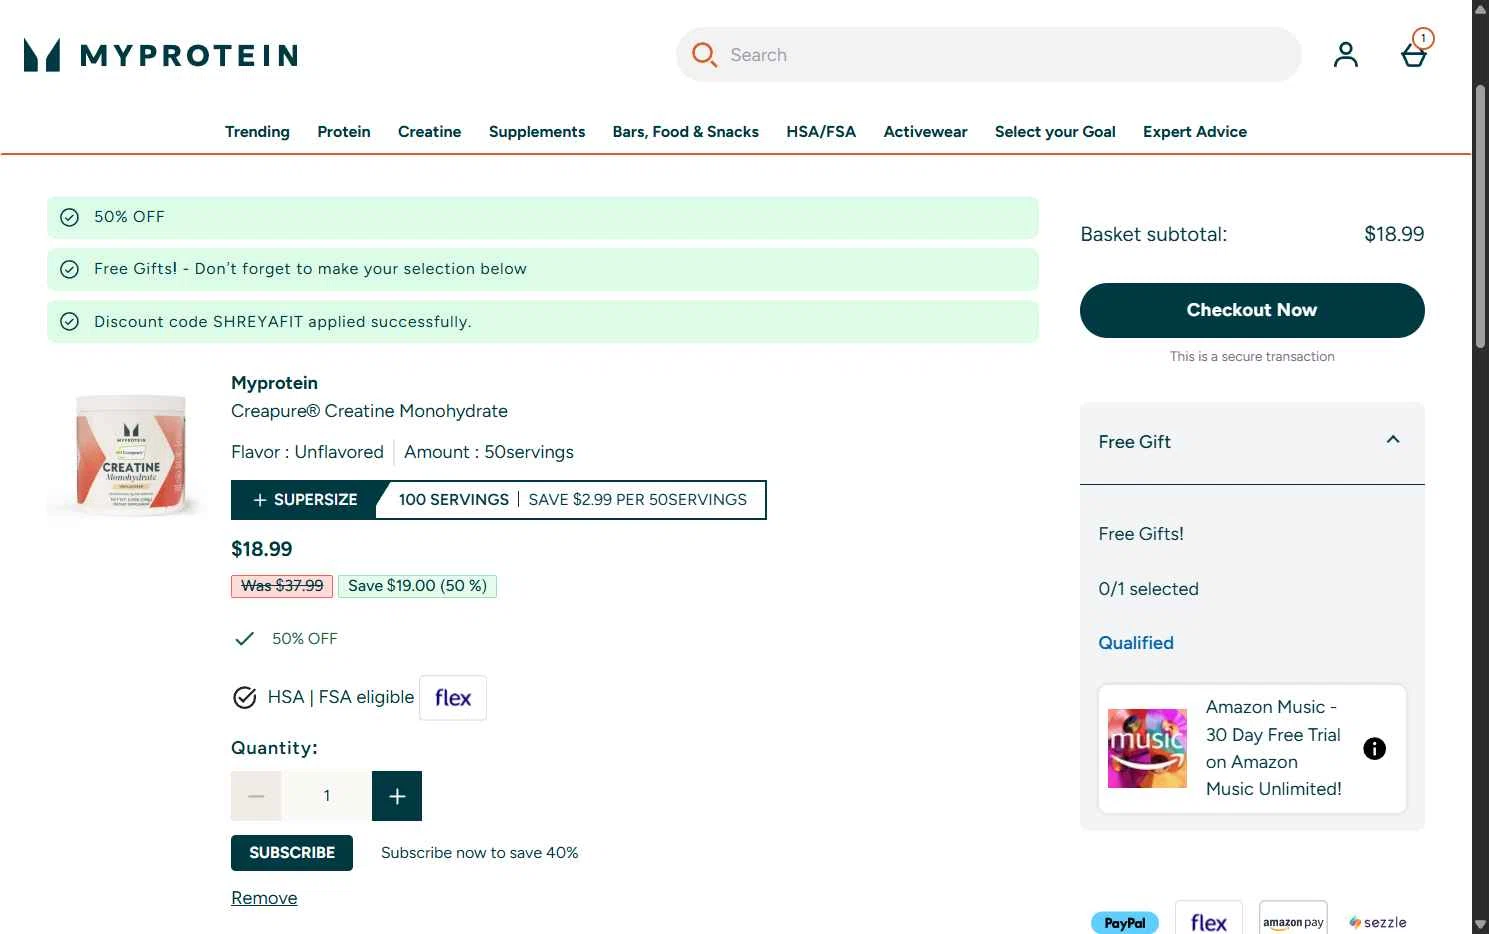Click the Myprotein logo

[x=161, y=55]
